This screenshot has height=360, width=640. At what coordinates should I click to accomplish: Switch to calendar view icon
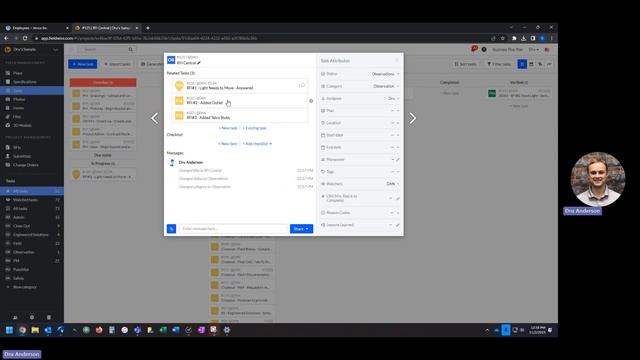(x=531, y=64)
